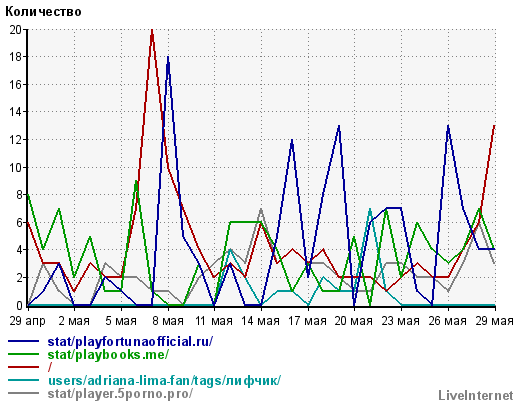Click the blue peak at value 18
520x405 pixels.
168,58
